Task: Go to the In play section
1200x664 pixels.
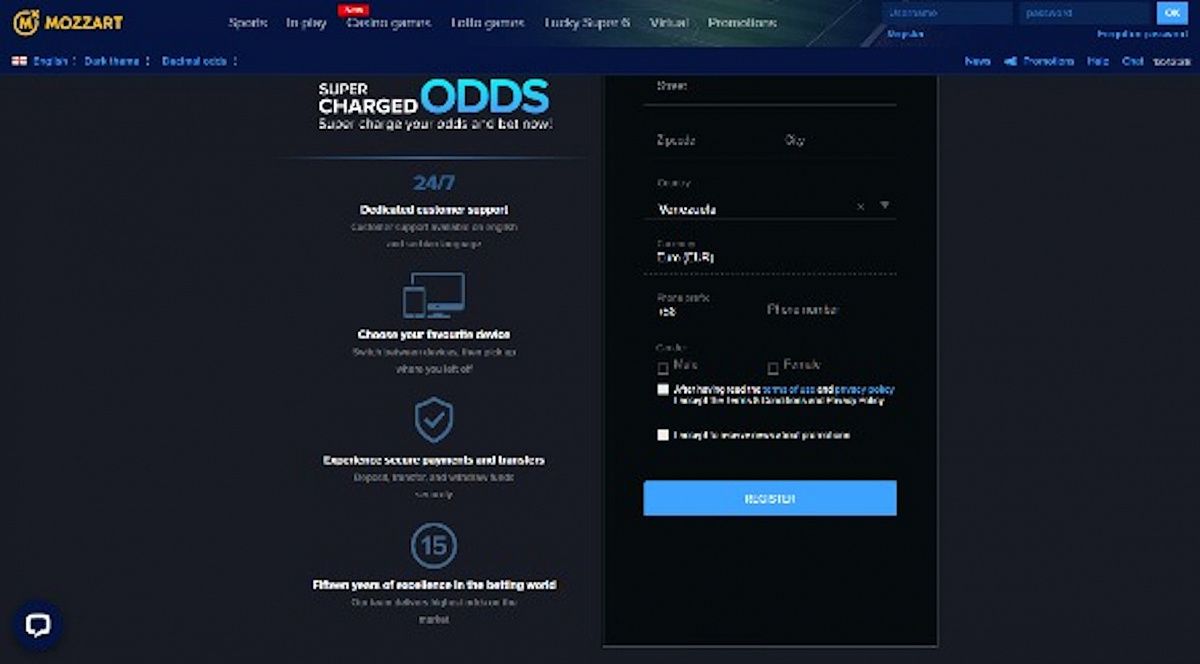Action: (306, 22)
